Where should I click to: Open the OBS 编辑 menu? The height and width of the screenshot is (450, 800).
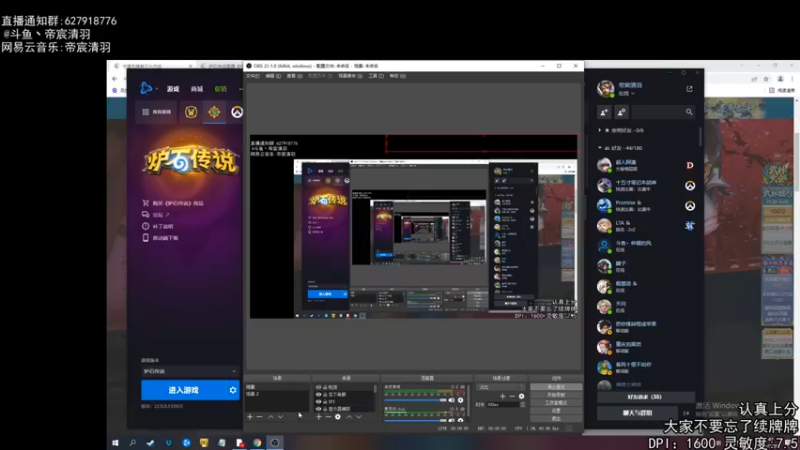pyautogui.click(x=273, y=76)
